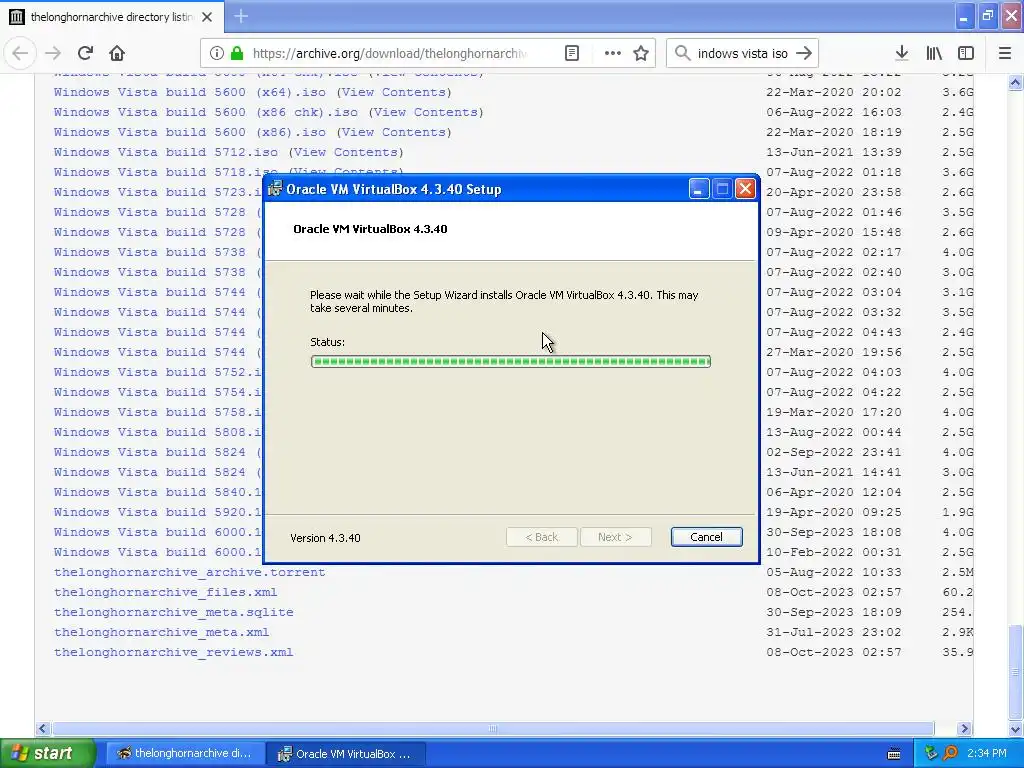Open Windows Vista build 5600 (x86 chk).iso
This screenshot has height=768, width=1024.
[206, 112]
